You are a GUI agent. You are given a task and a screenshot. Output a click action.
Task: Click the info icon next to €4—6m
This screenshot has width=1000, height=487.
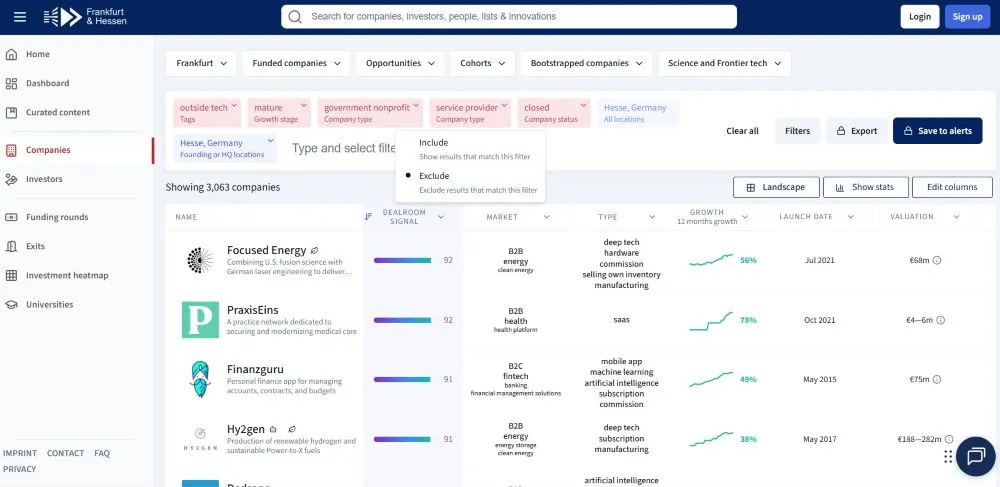tap(940, 320)
